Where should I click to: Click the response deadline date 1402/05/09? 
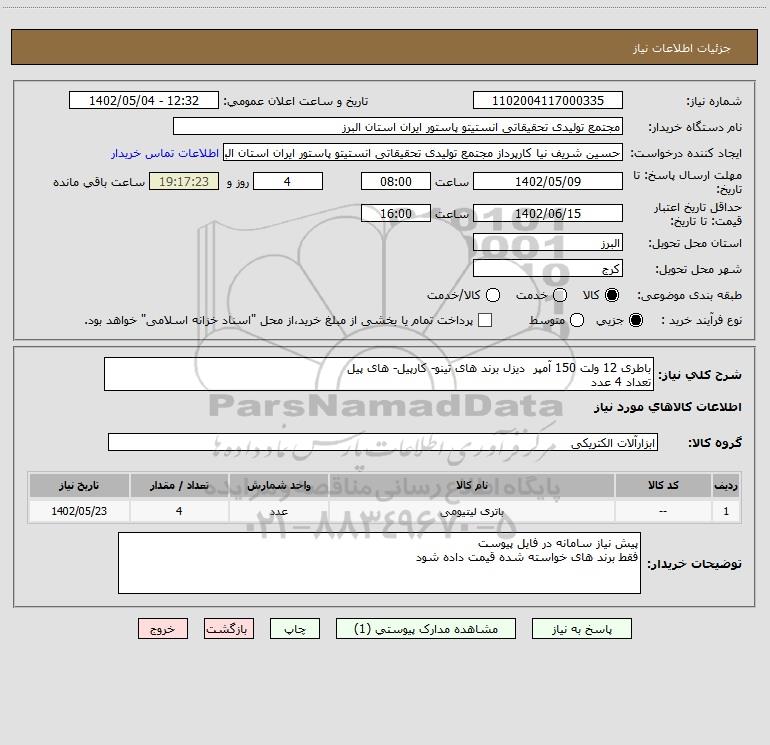click(548, 181)
